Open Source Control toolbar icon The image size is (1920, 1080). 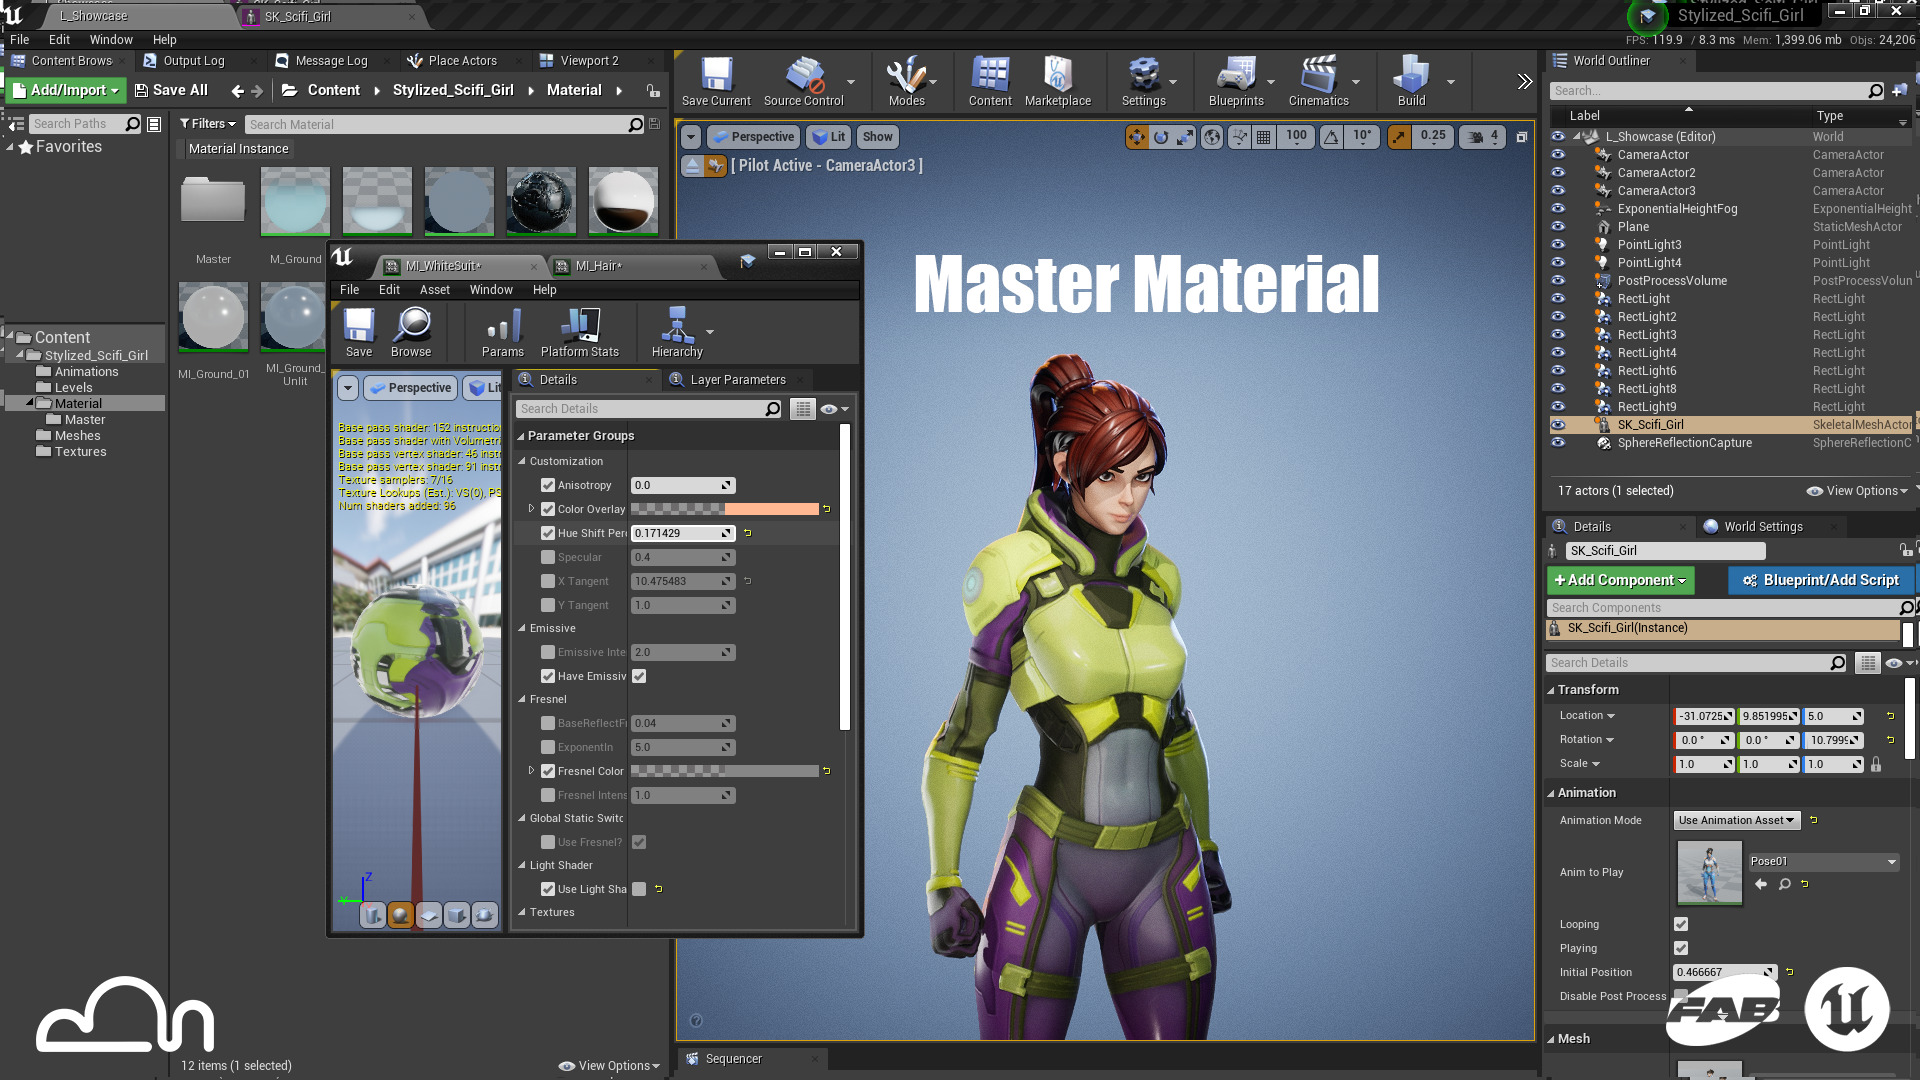(803, 81)
